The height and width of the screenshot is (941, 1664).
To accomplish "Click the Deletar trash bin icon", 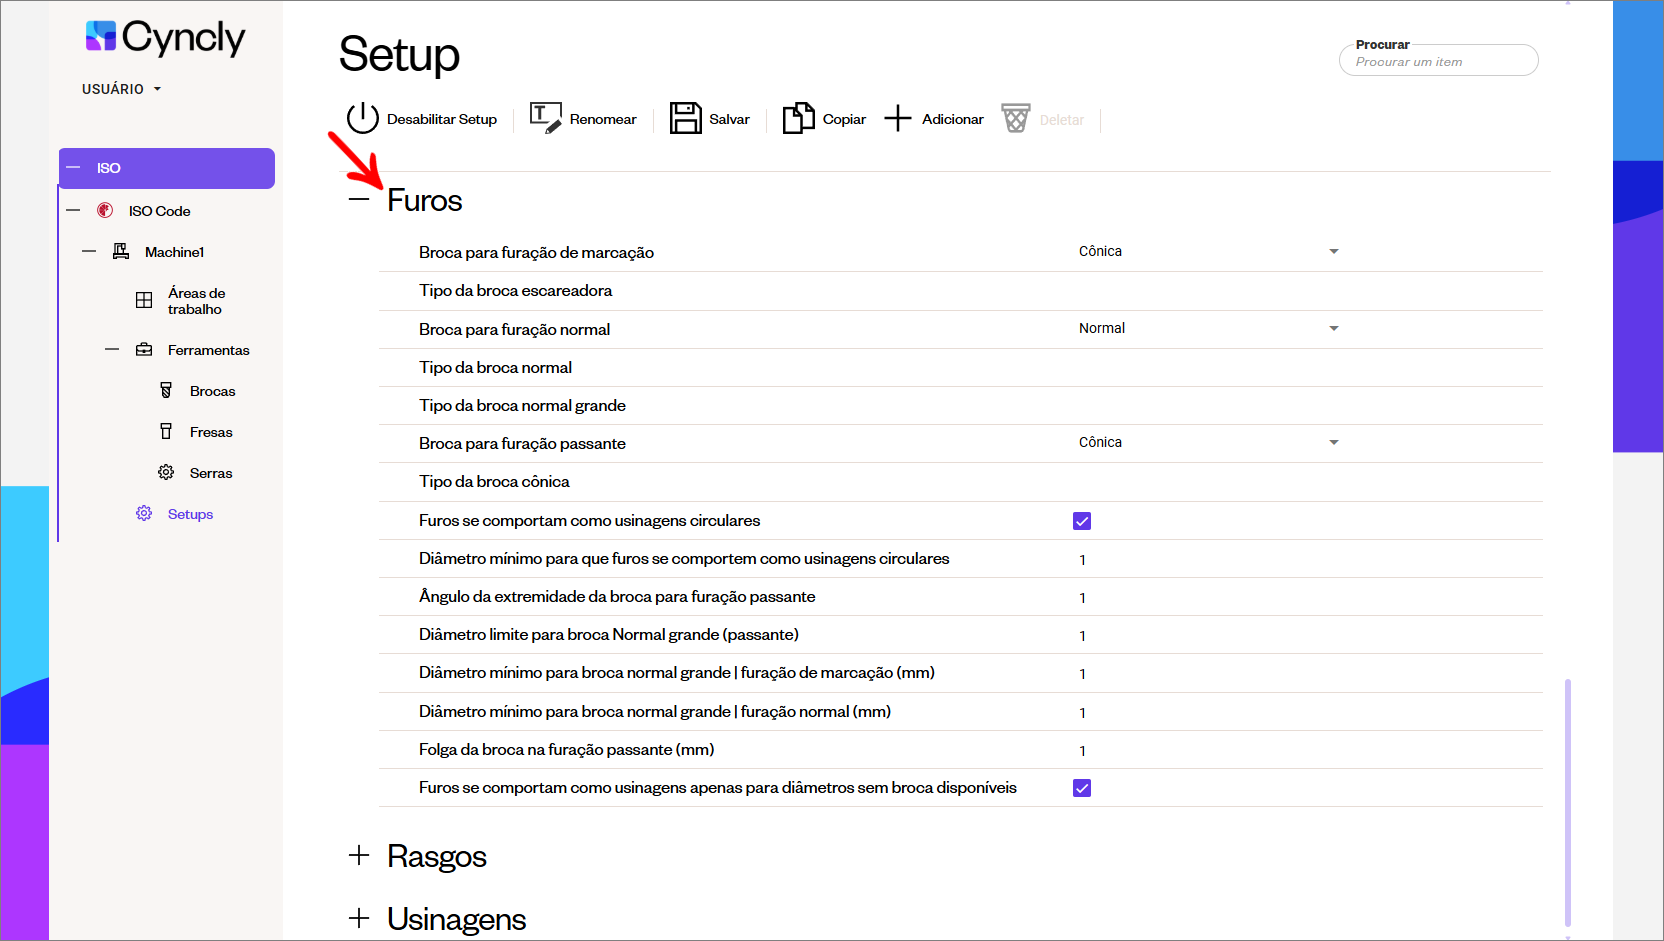I will (x=1015, y=118).
